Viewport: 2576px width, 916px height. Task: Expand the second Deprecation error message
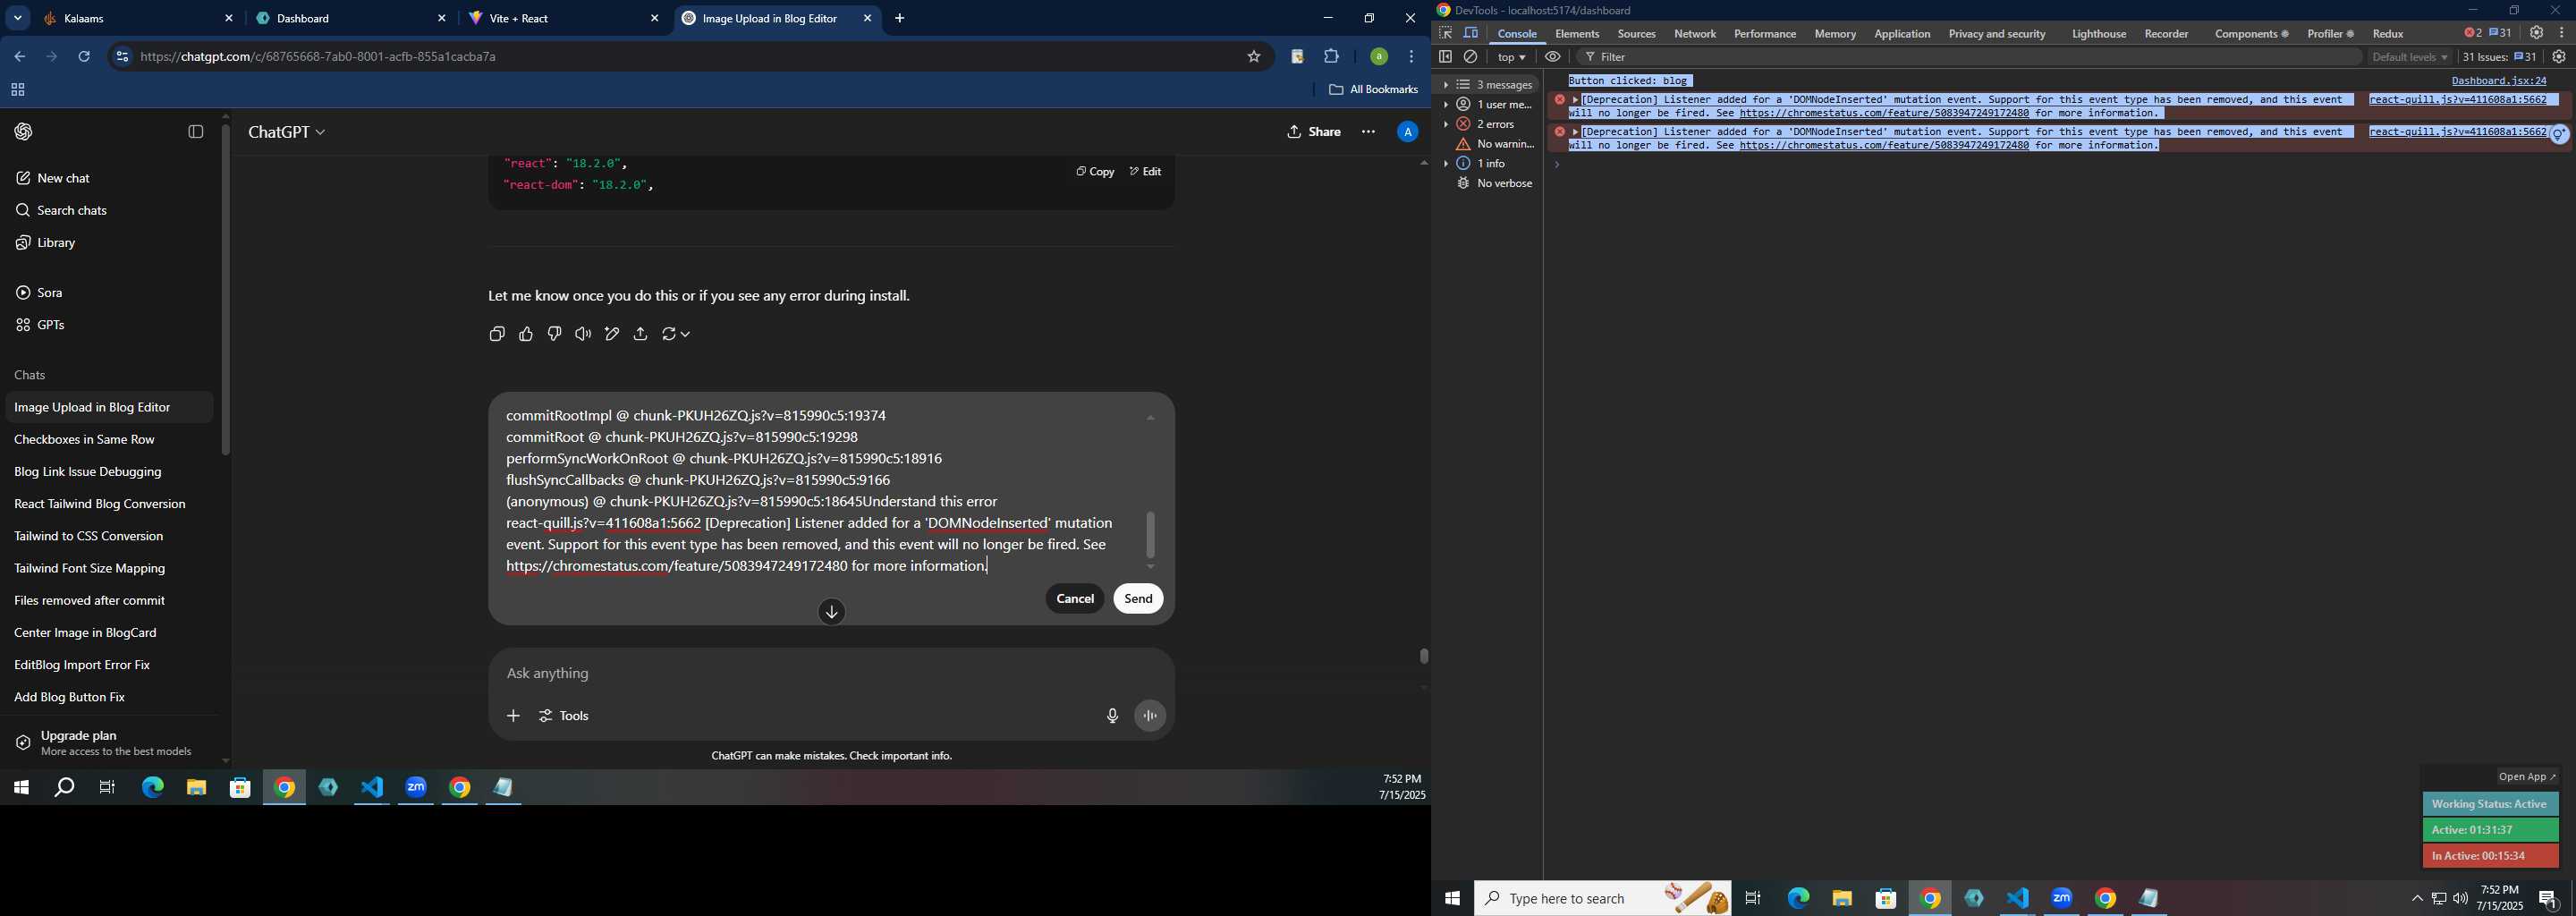tap(1575, 132)
